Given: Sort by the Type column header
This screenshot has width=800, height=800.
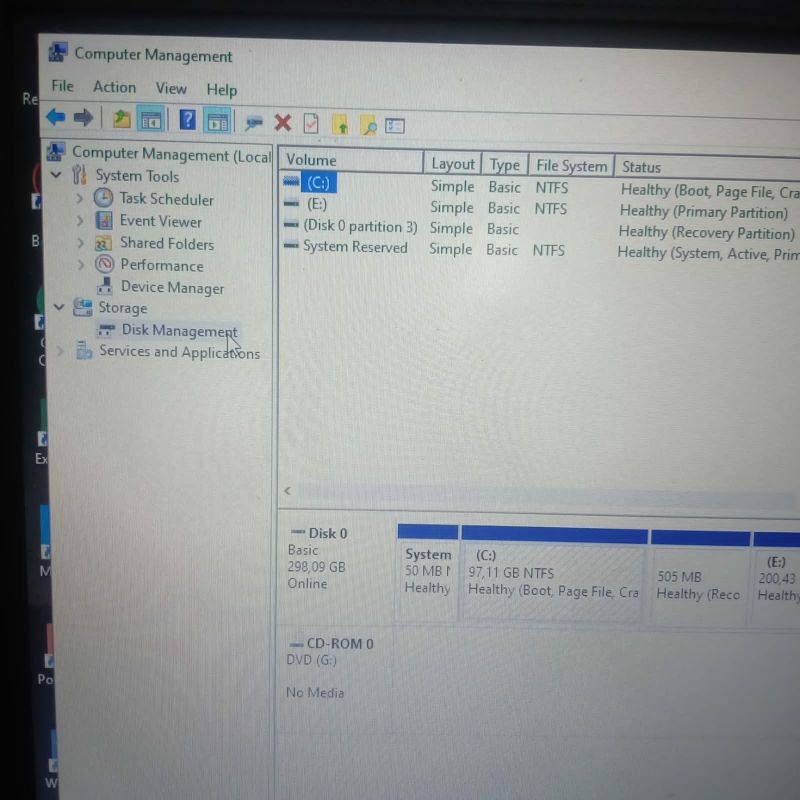Looking at the screenshot, I should [505, 165].
